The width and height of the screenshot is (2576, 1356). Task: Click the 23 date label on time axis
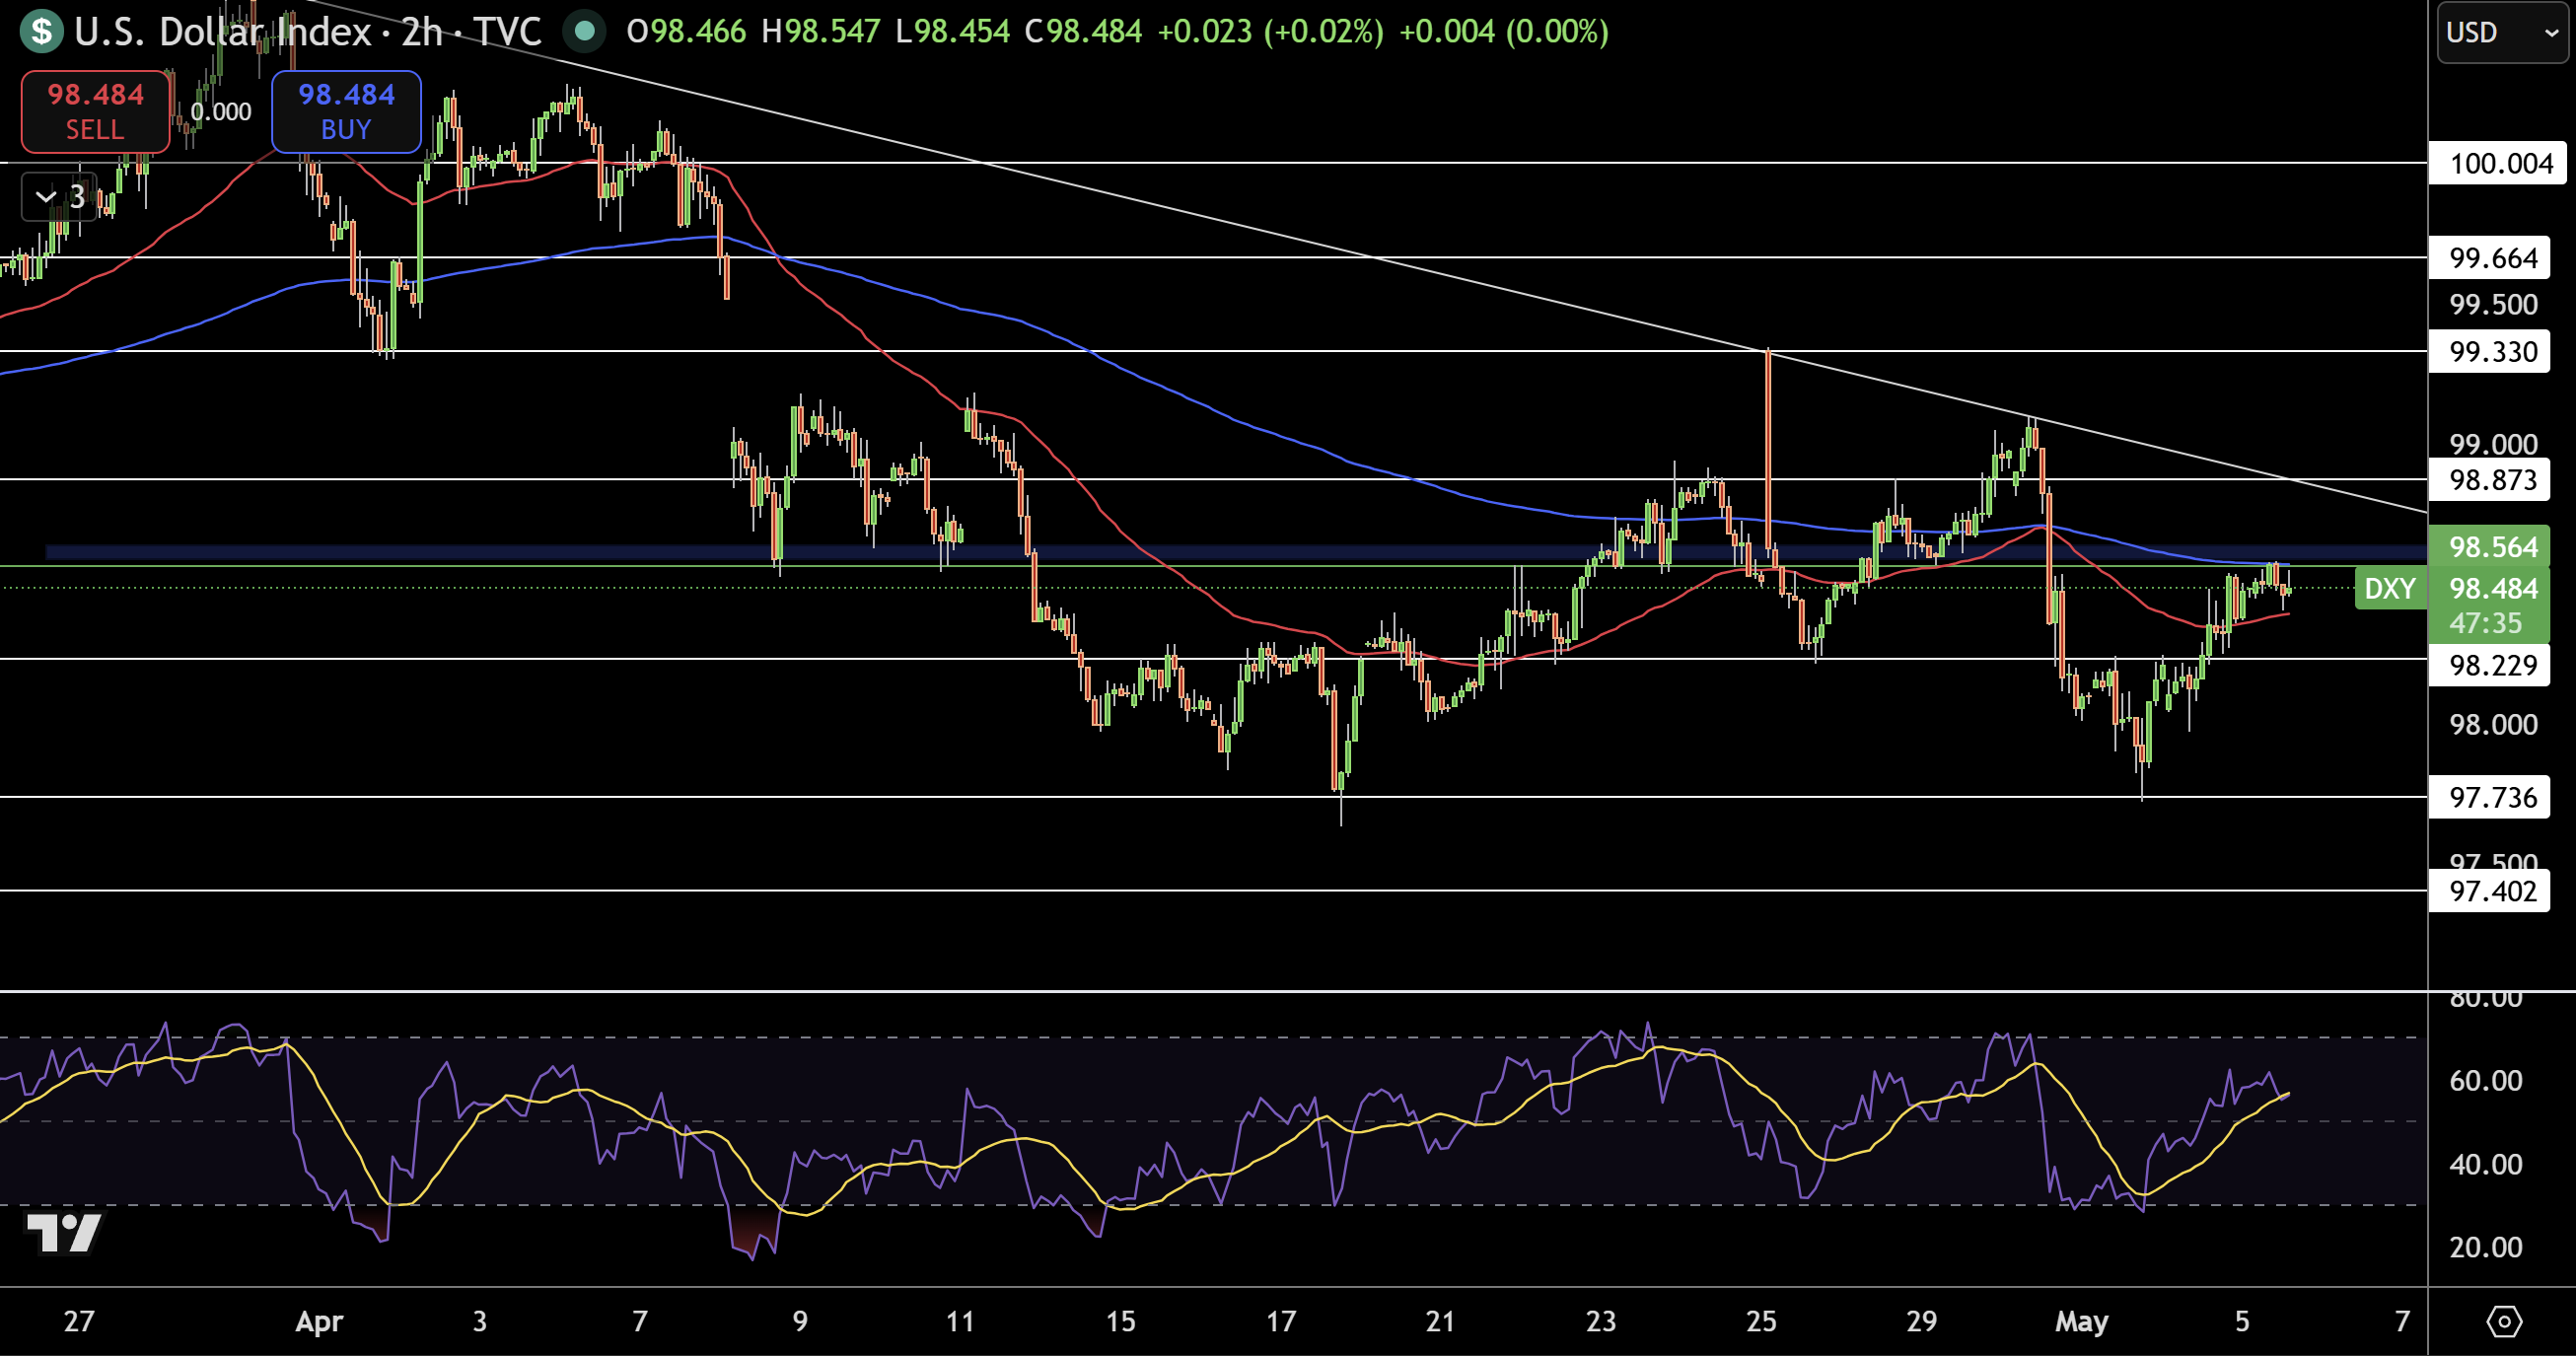click(1601, 1321)
